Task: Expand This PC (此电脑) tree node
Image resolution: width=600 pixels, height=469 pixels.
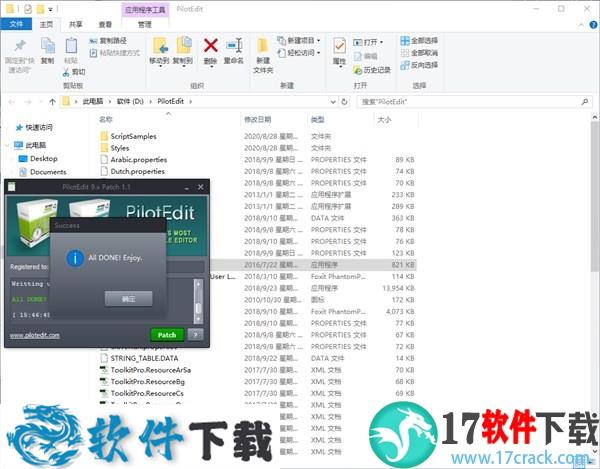Action: [7, 144]
